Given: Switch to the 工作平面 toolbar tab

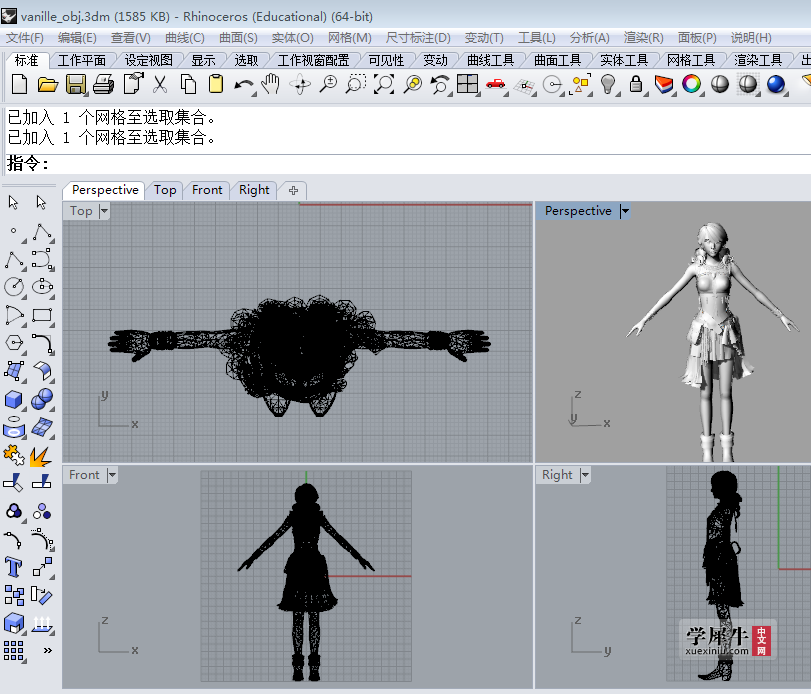Looking at the screenshot, I should (x=82, y=61).
